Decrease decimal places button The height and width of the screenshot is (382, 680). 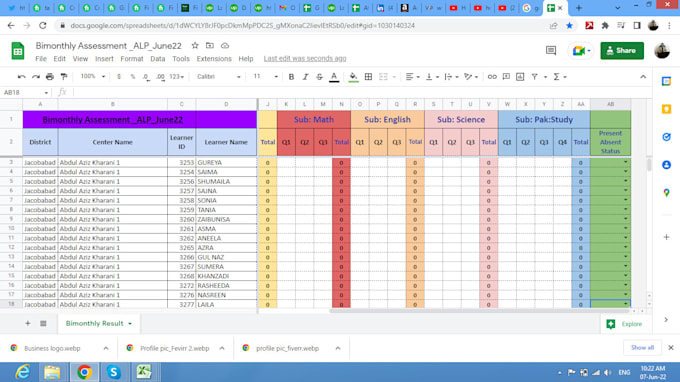tap(146, 77)
